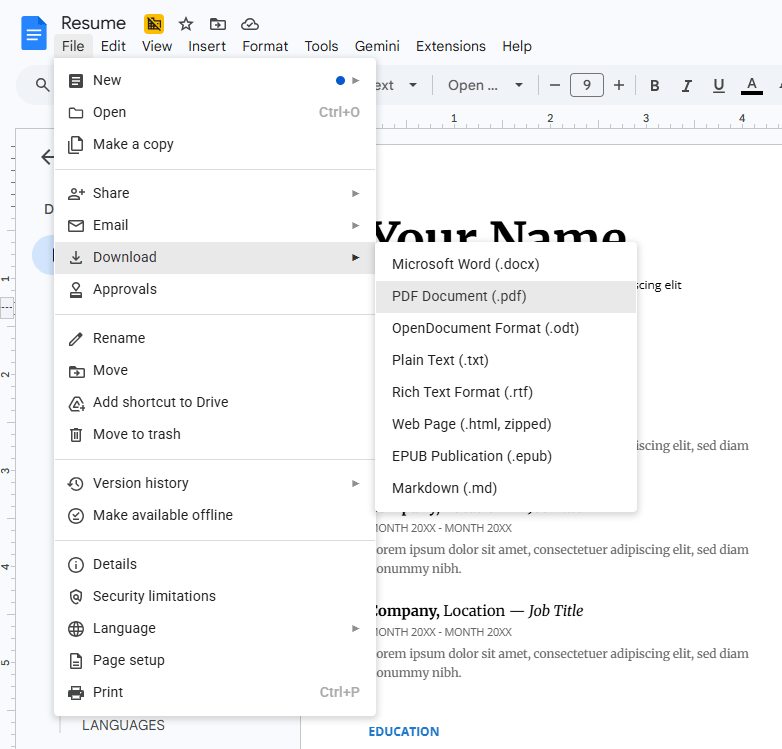Toggle underline formatting
The image size is (782, 749).
pyautogui.click(x=719, y=86)
